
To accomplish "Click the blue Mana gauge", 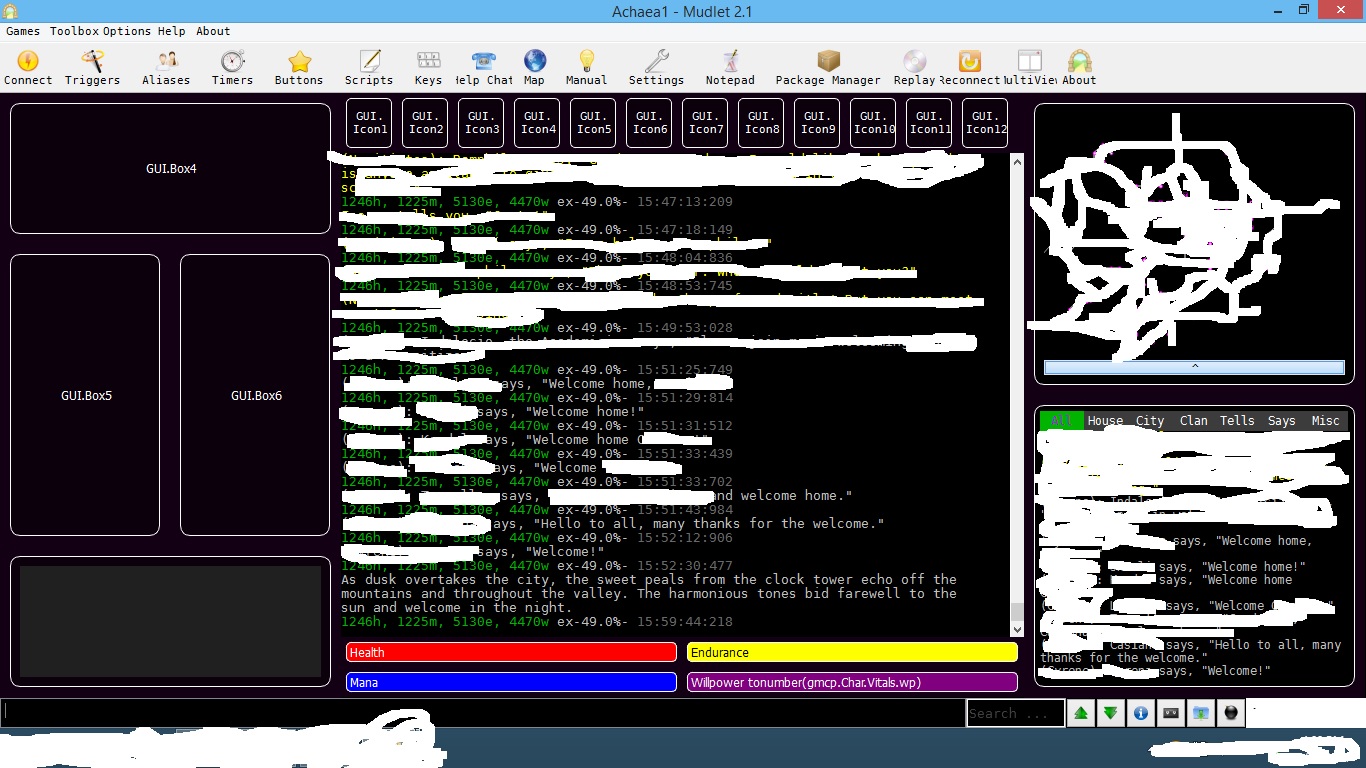I will 511,682.
